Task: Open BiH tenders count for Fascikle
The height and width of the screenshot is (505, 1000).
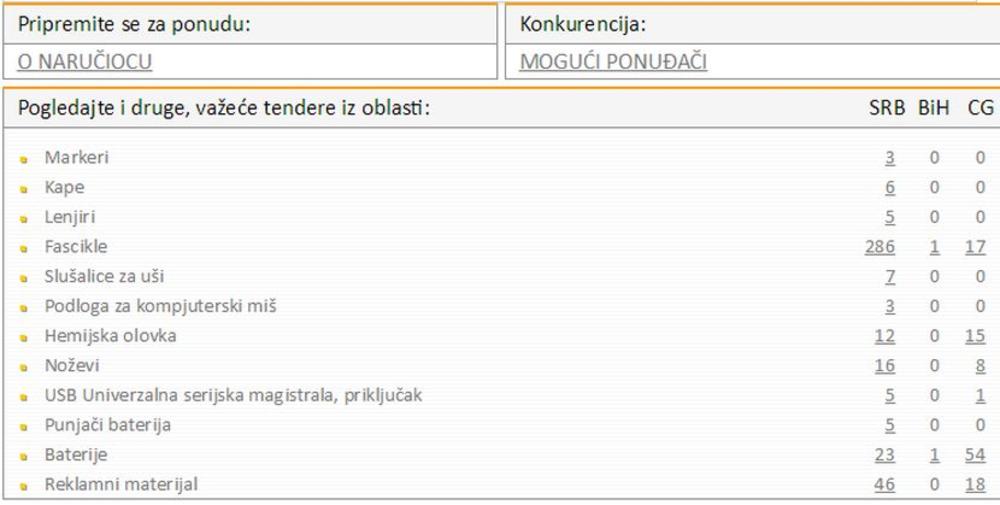Action: (934, 247)
